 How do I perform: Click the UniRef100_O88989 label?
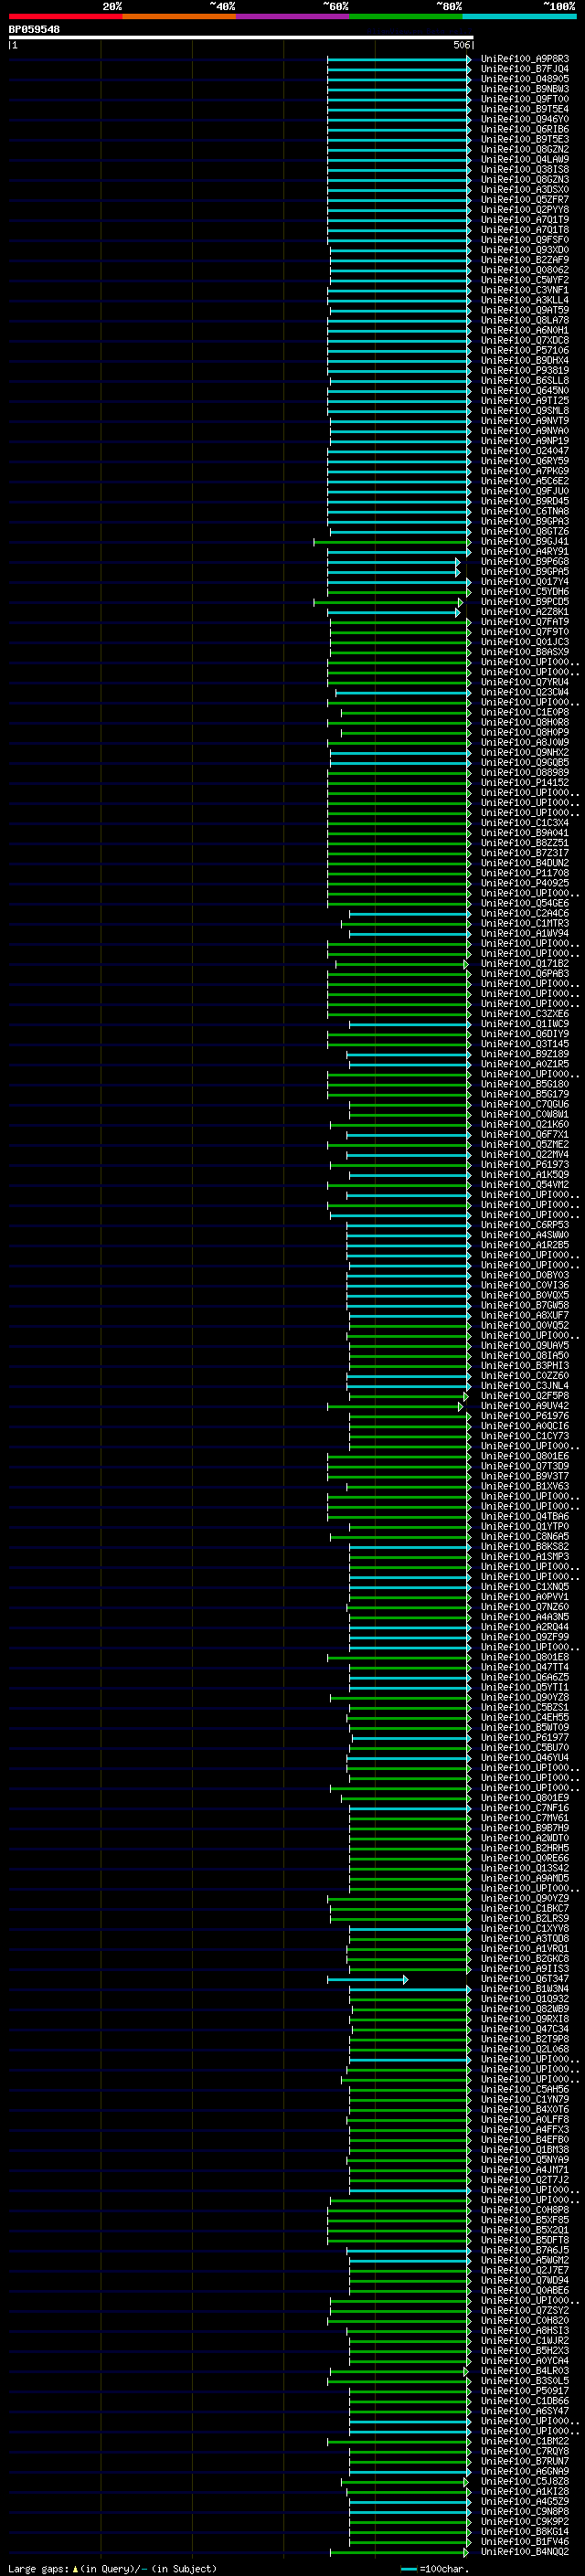[525, 773]
